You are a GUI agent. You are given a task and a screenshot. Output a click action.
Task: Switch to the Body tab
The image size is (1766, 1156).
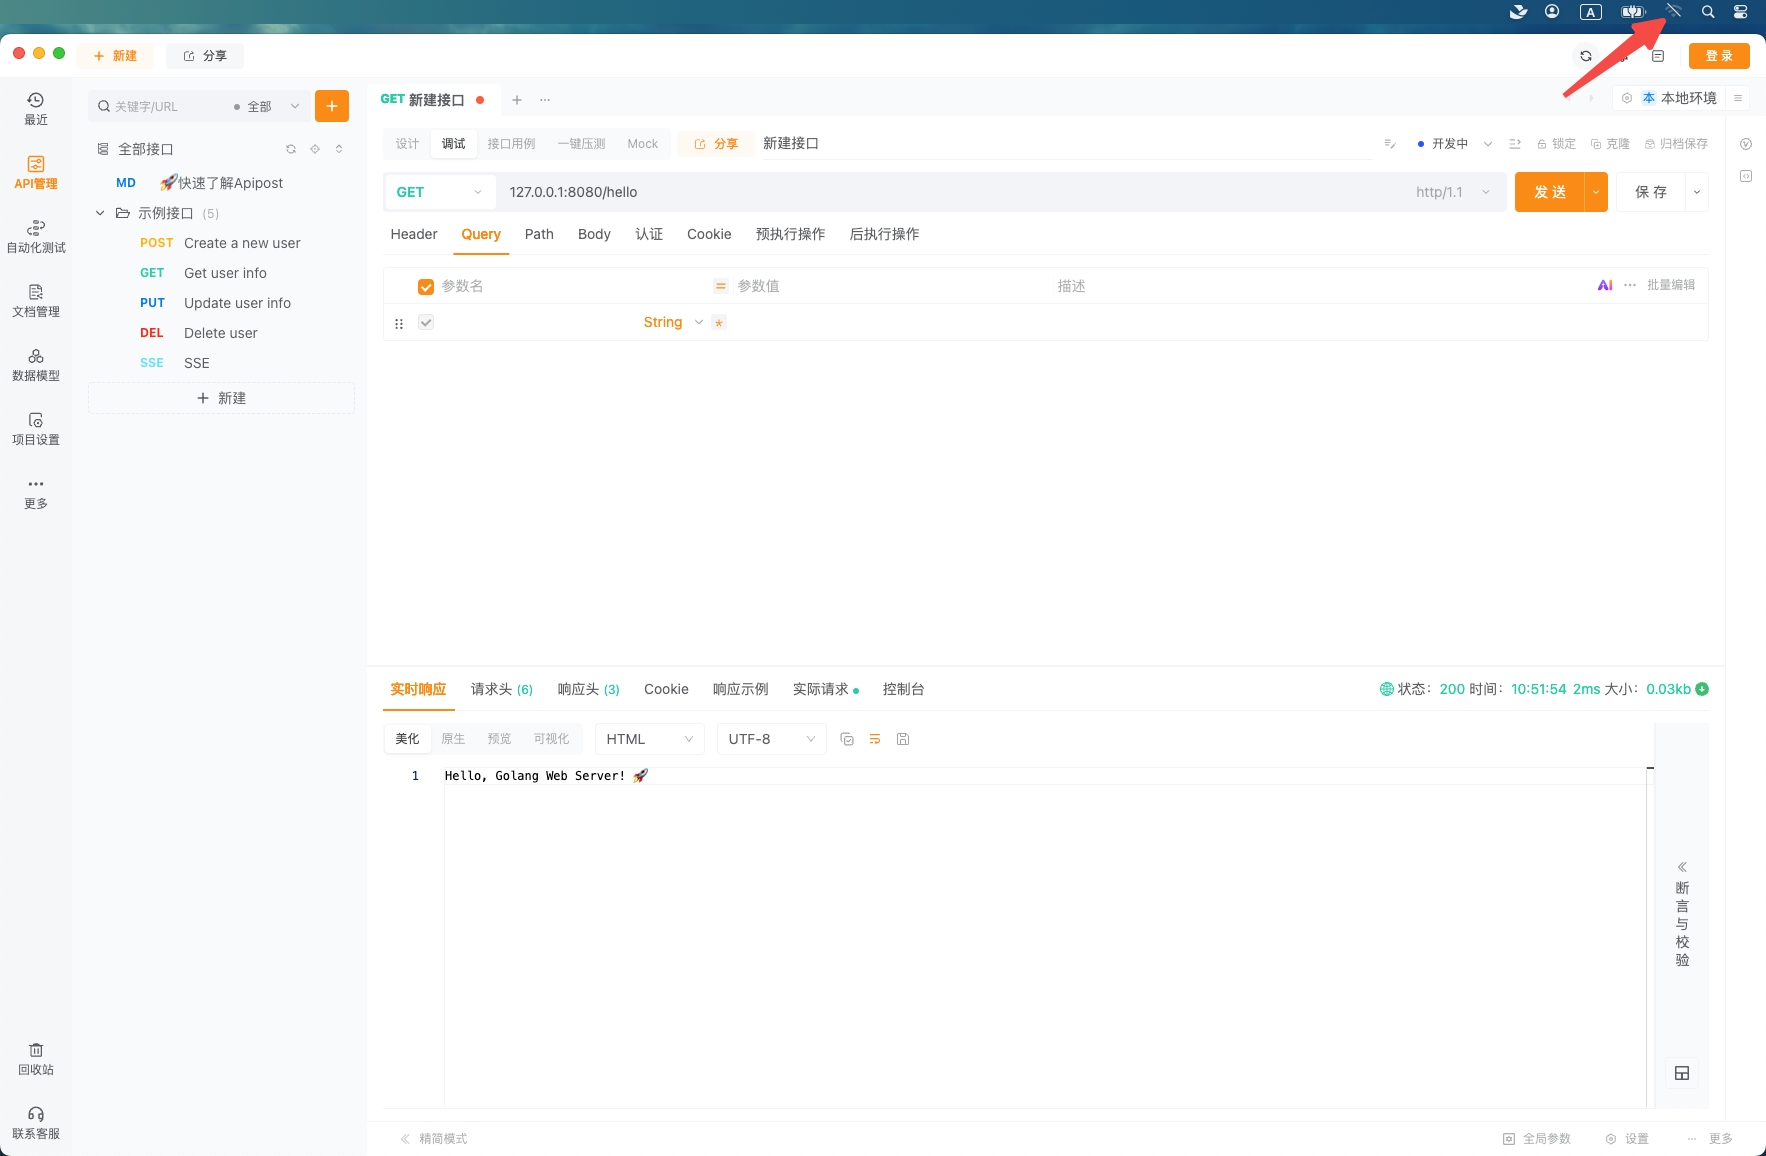[x=594, y=234]
